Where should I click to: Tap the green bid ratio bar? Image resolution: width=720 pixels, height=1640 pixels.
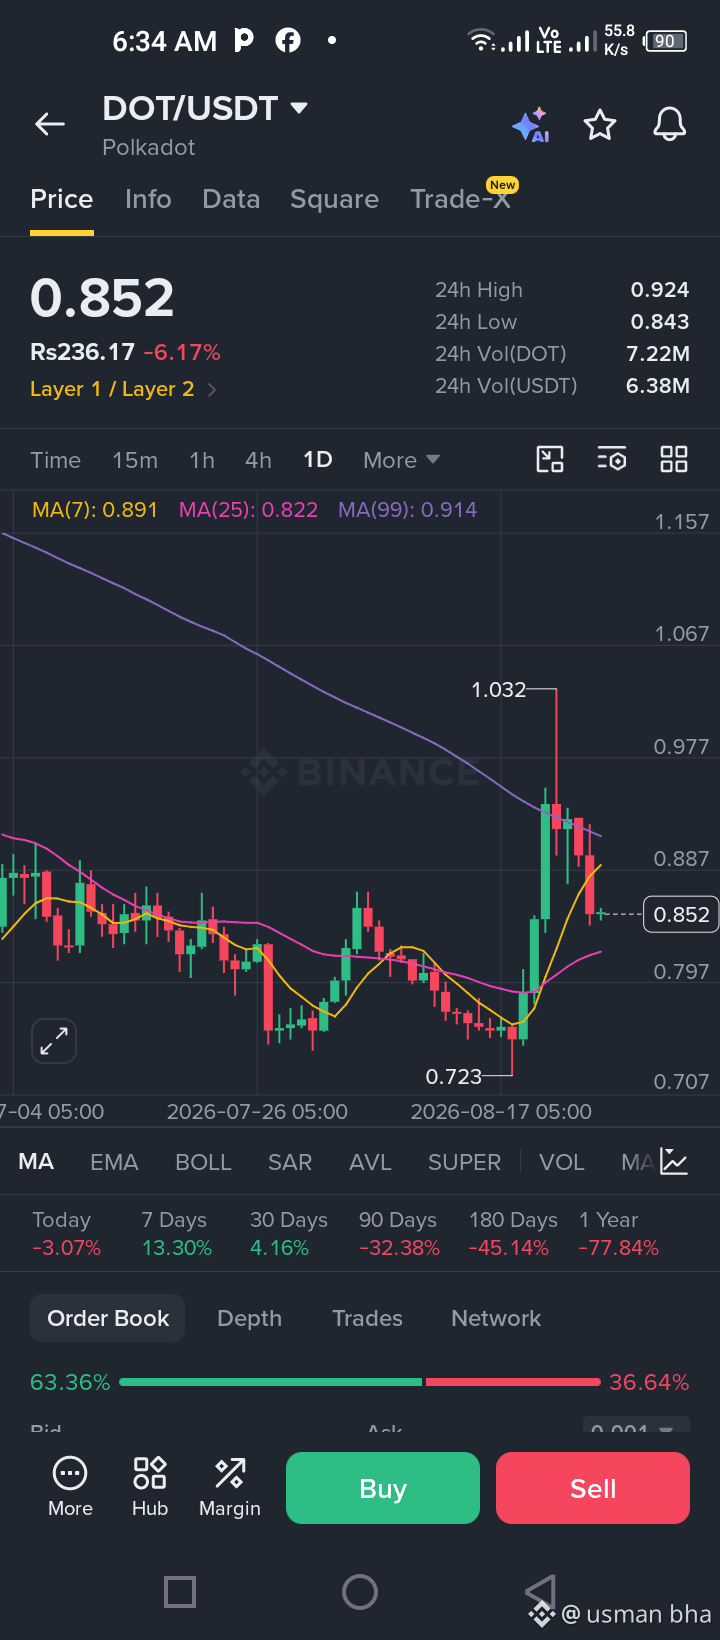pos(271,1382)
